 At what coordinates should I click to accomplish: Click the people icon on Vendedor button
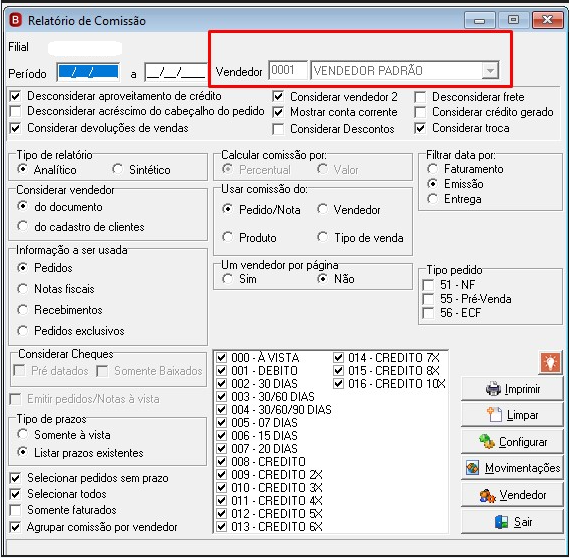pyautogui.click(x=487, y=495)
